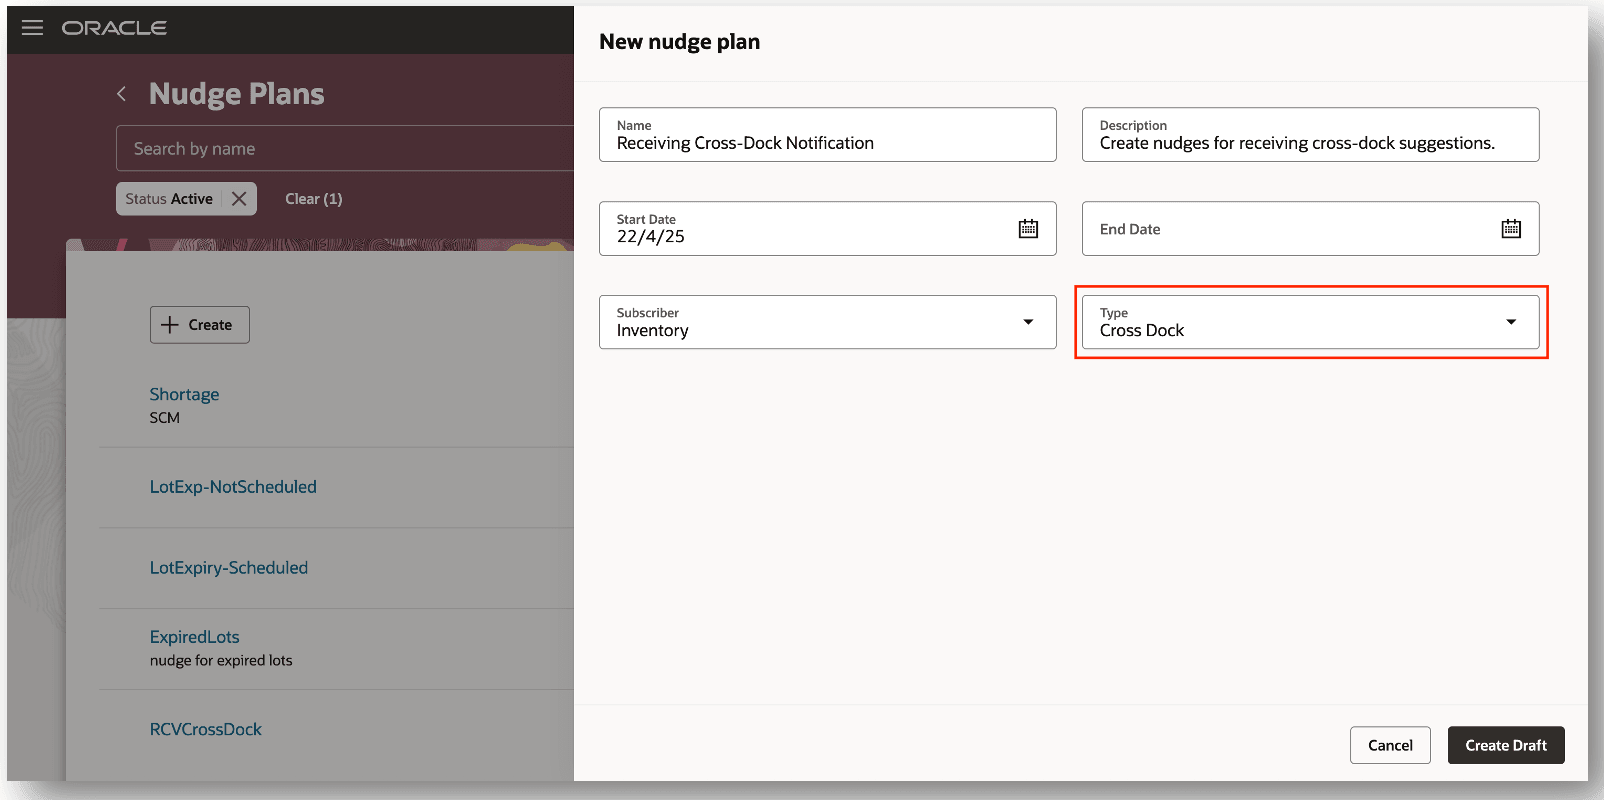Click the Clear (1) filters link

tap(314, 199)
